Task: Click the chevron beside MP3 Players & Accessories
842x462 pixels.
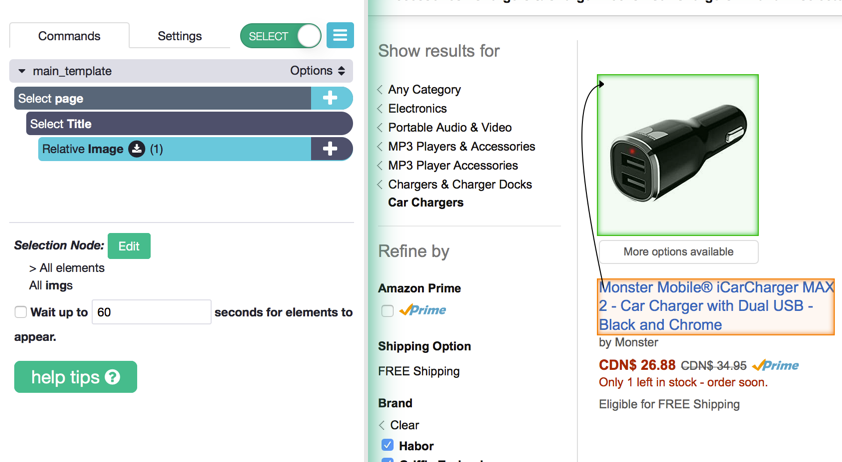Action: coord(380,146)
